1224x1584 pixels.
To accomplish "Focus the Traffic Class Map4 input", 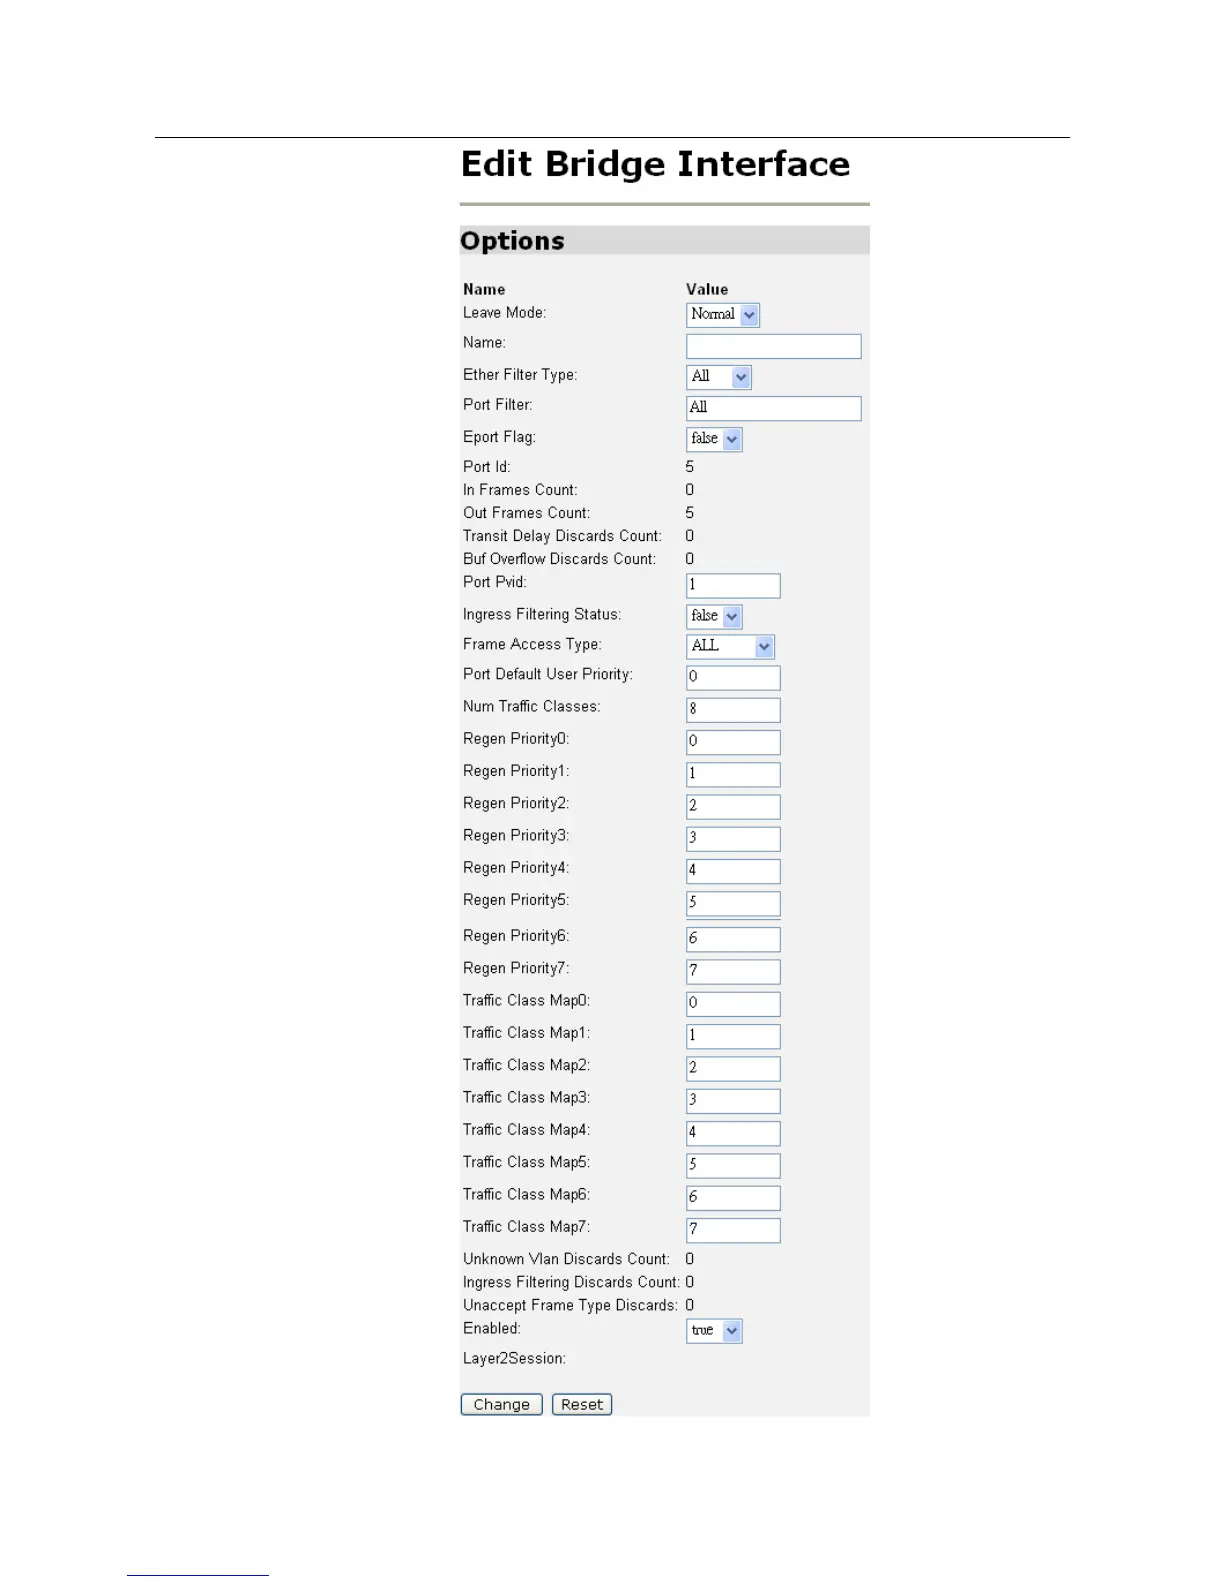I will coord(733,1133).
